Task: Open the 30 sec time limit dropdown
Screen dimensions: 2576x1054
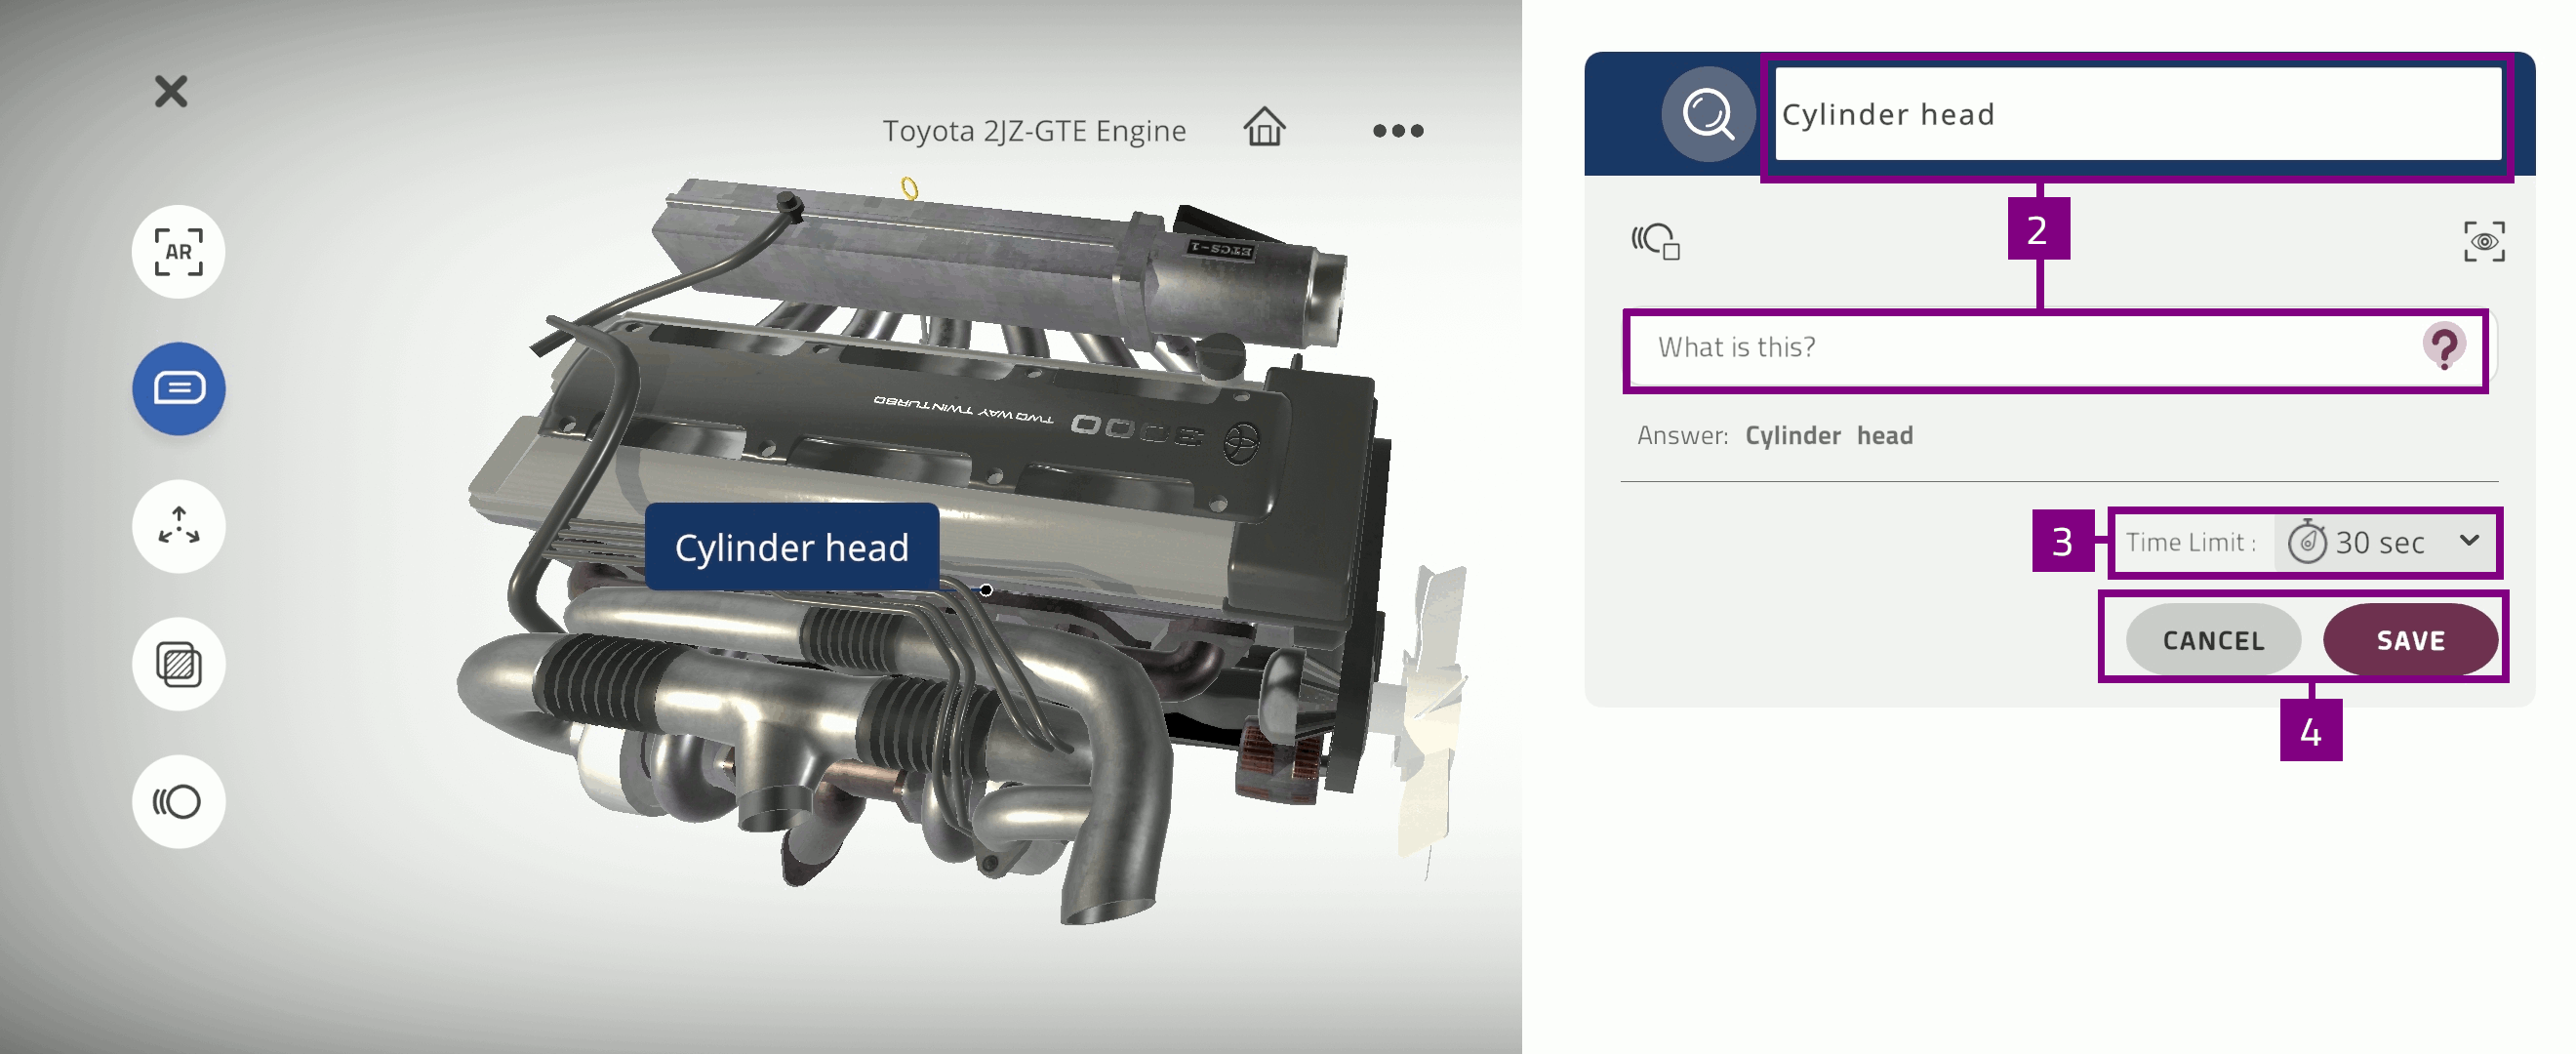Action: [x=2385, y=542]
